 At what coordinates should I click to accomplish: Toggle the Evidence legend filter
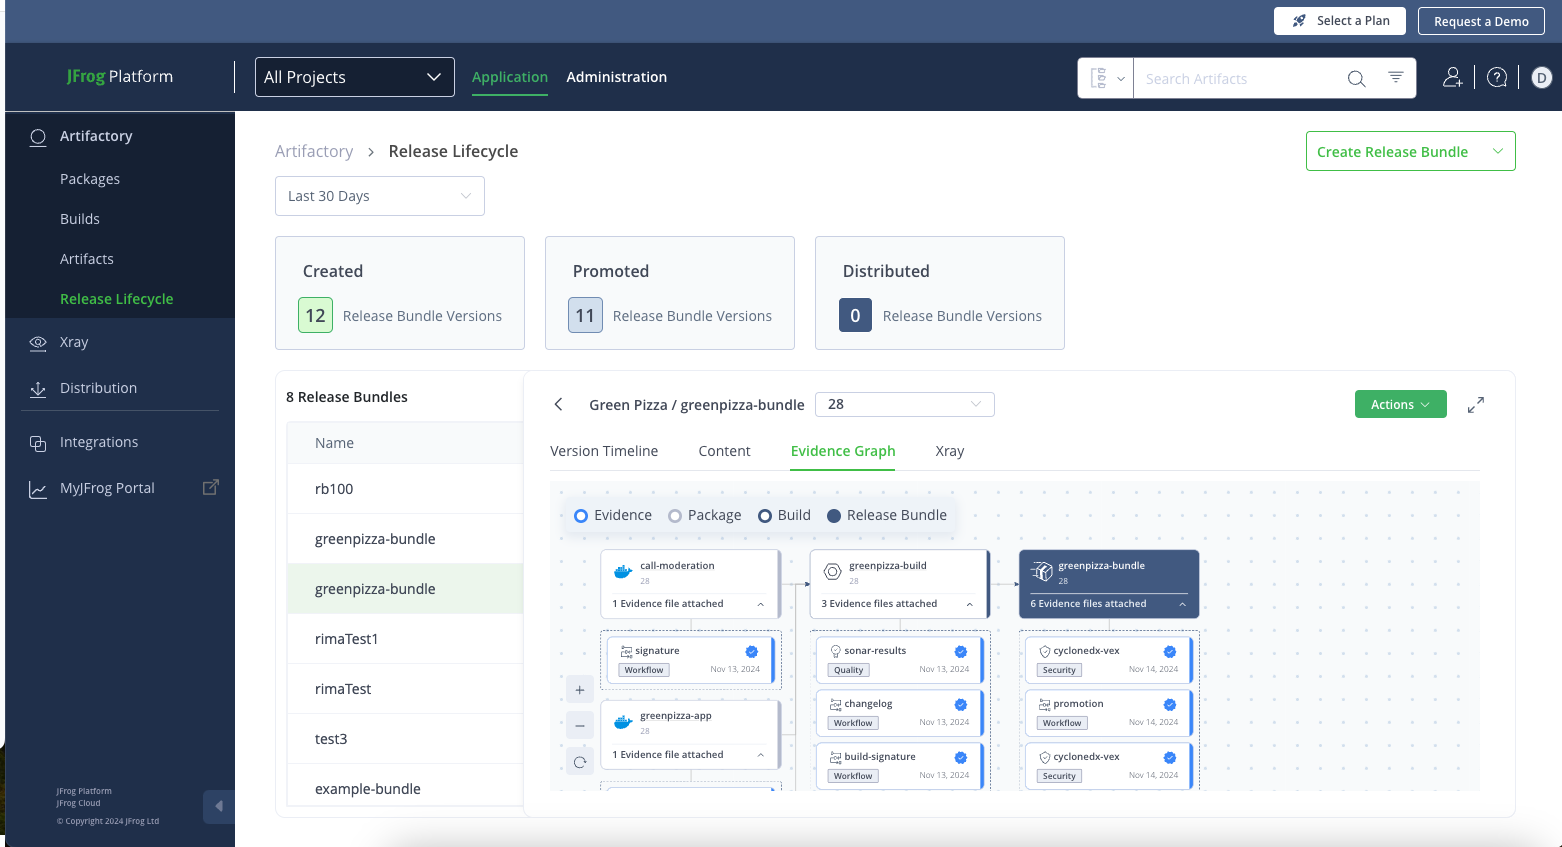point(581,516)
